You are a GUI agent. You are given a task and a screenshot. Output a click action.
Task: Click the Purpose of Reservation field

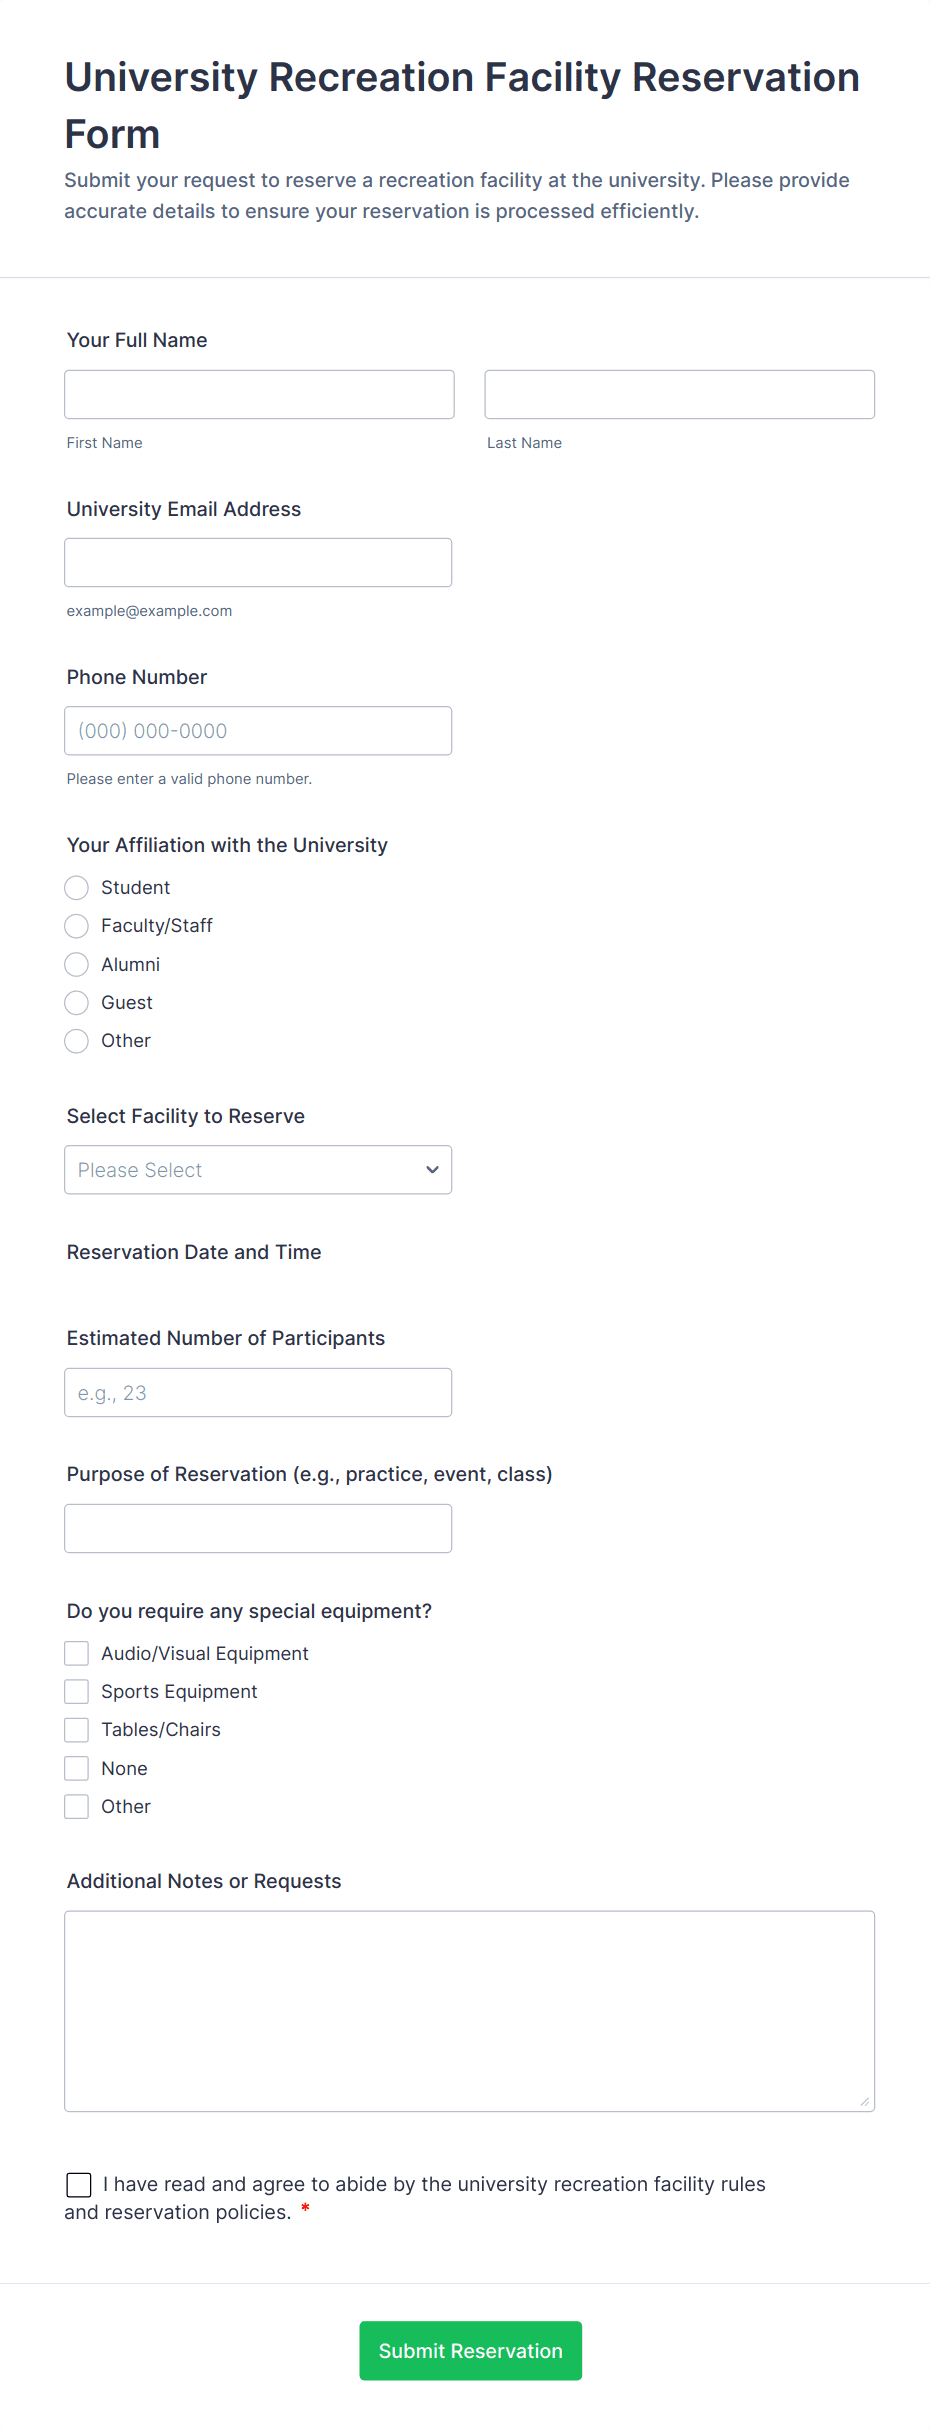point(258,1528)
